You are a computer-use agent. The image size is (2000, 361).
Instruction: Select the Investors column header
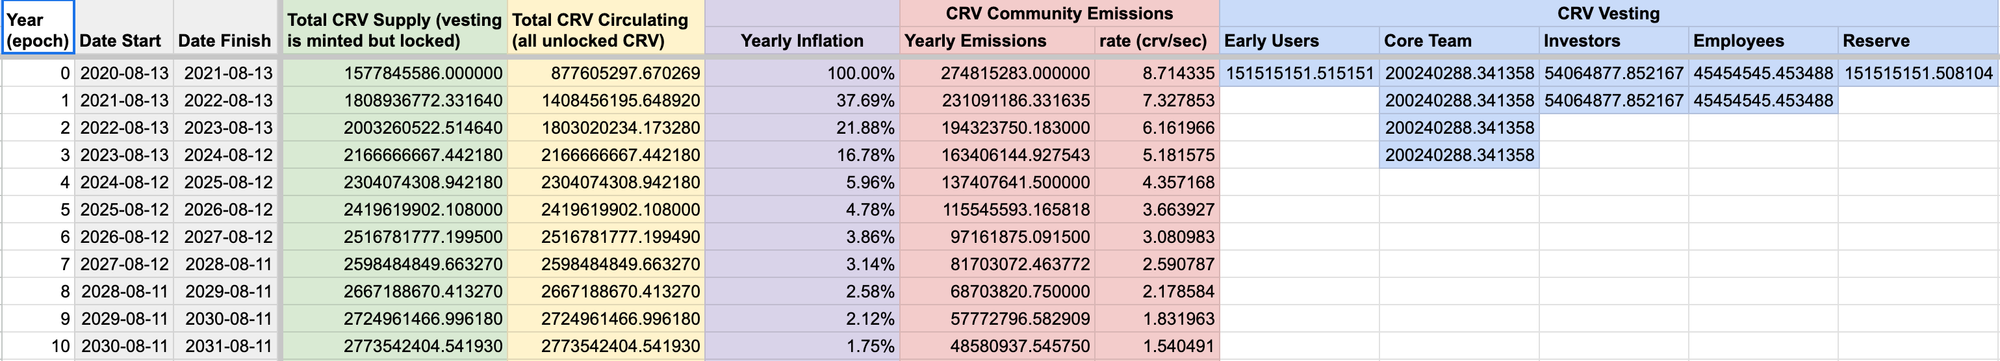(x=1614, y=41)
